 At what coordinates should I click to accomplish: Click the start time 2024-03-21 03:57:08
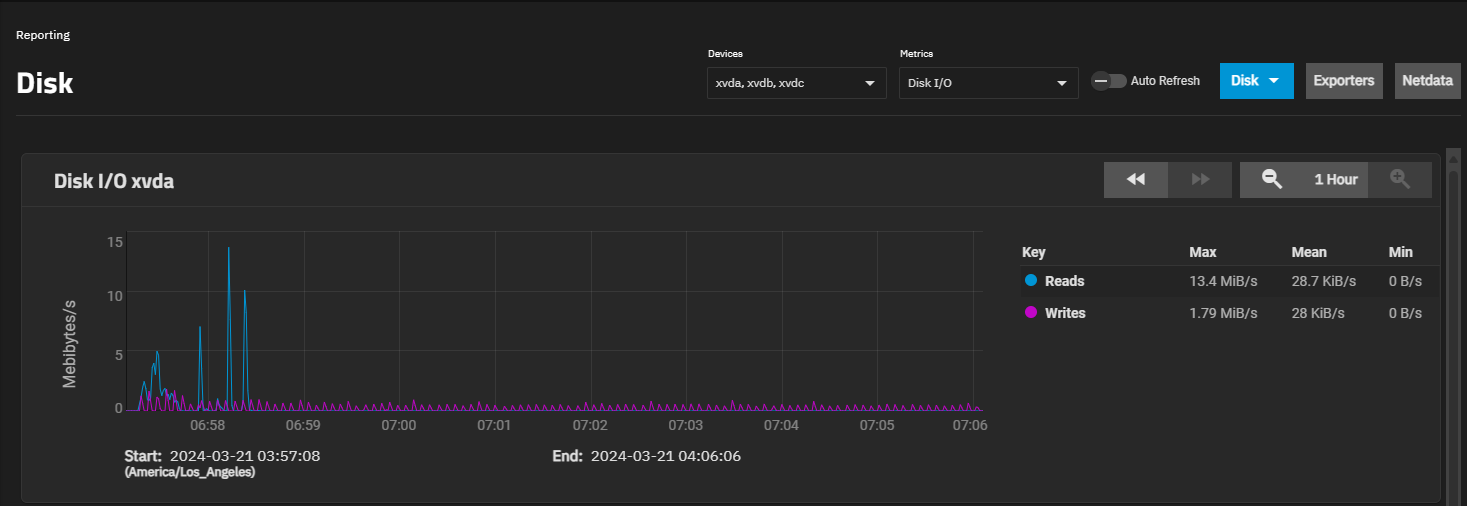(x=245, y=456)
